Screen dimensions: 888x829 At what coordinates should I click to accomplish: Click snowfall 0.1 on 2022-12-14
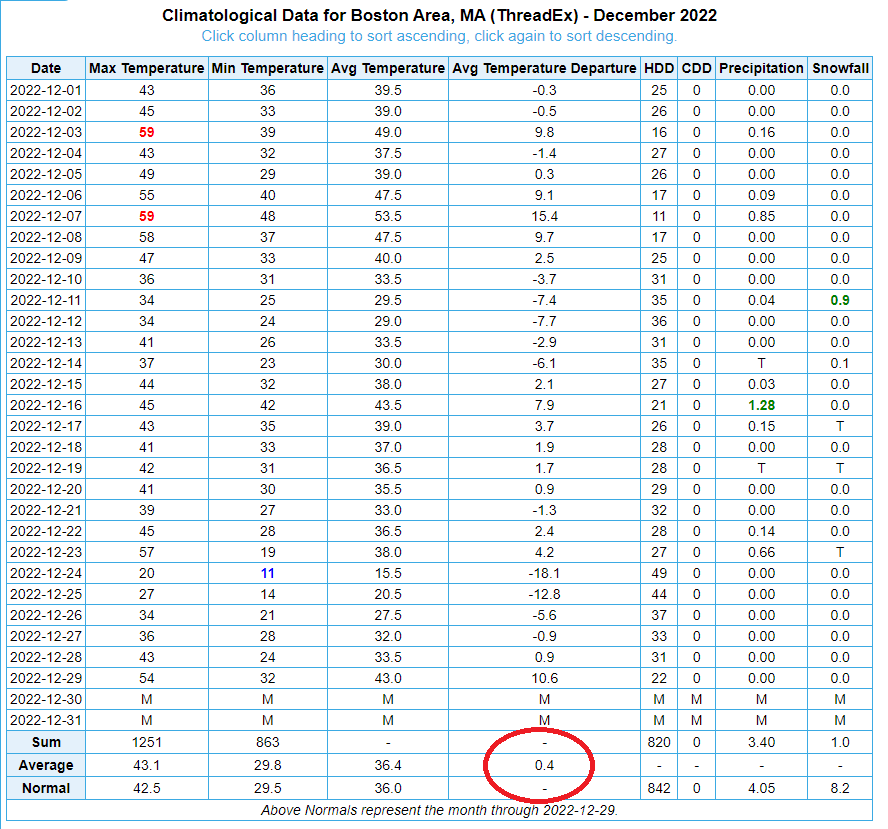click(x=840, y=364)
